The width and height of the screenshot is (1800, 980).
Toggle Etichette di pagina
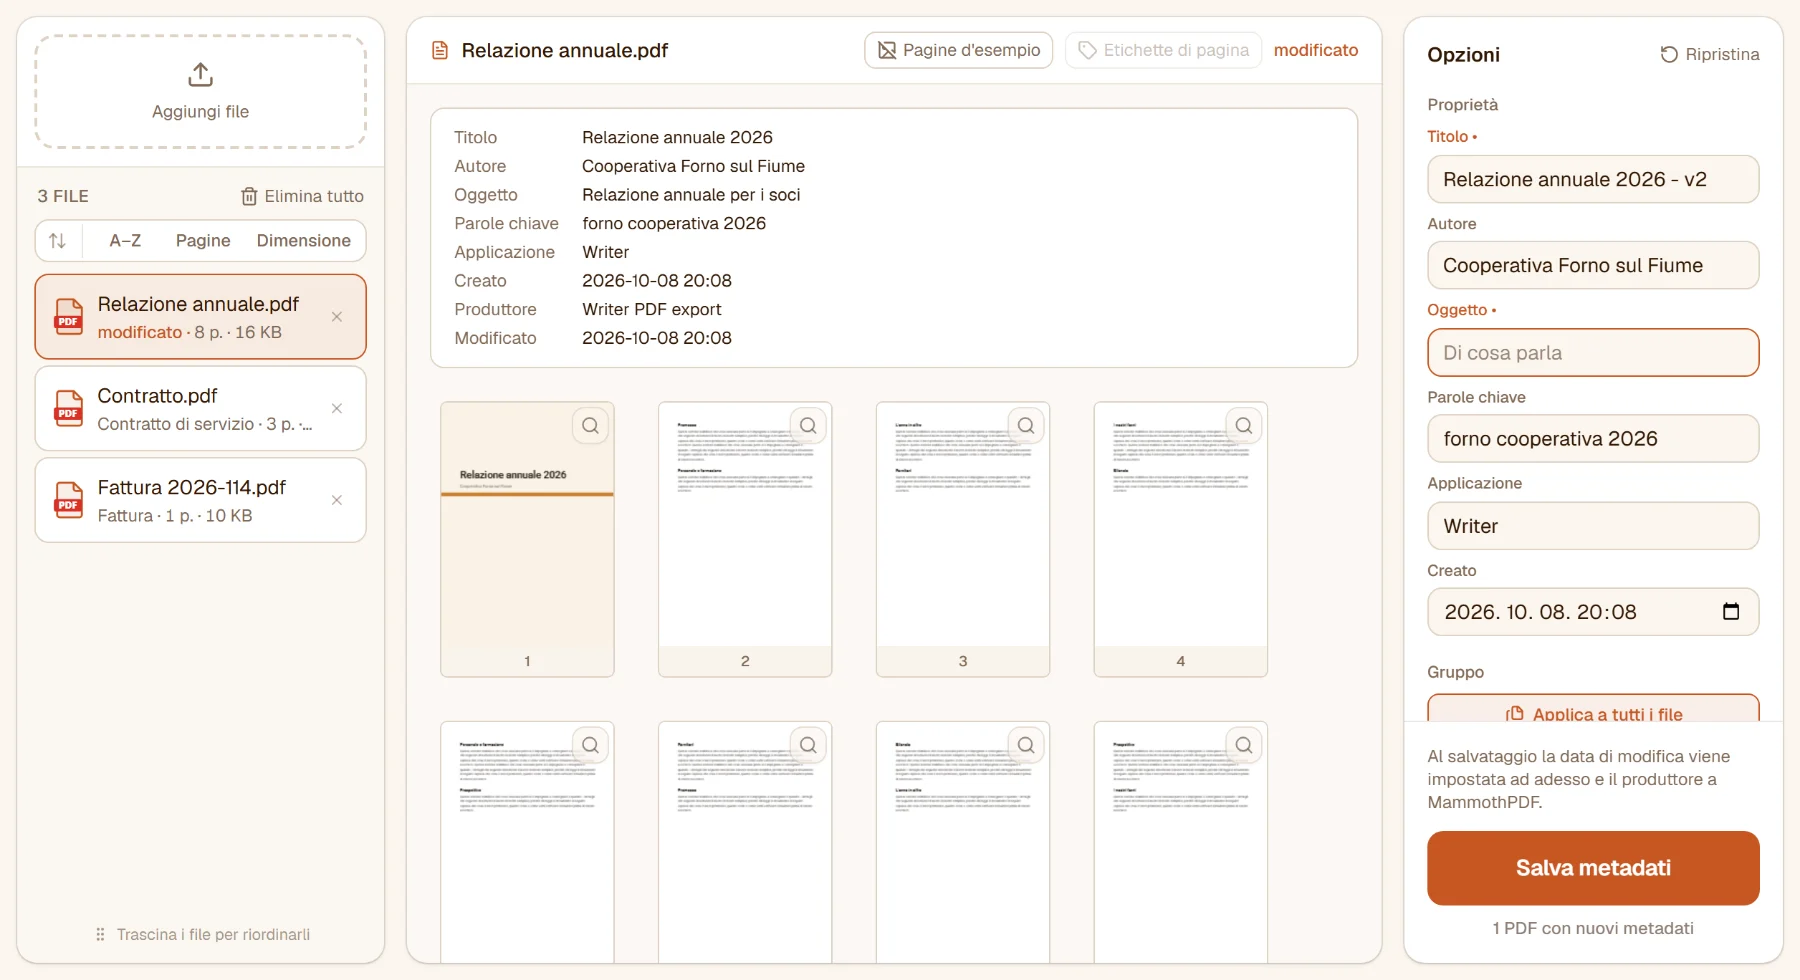(1163, 50)
